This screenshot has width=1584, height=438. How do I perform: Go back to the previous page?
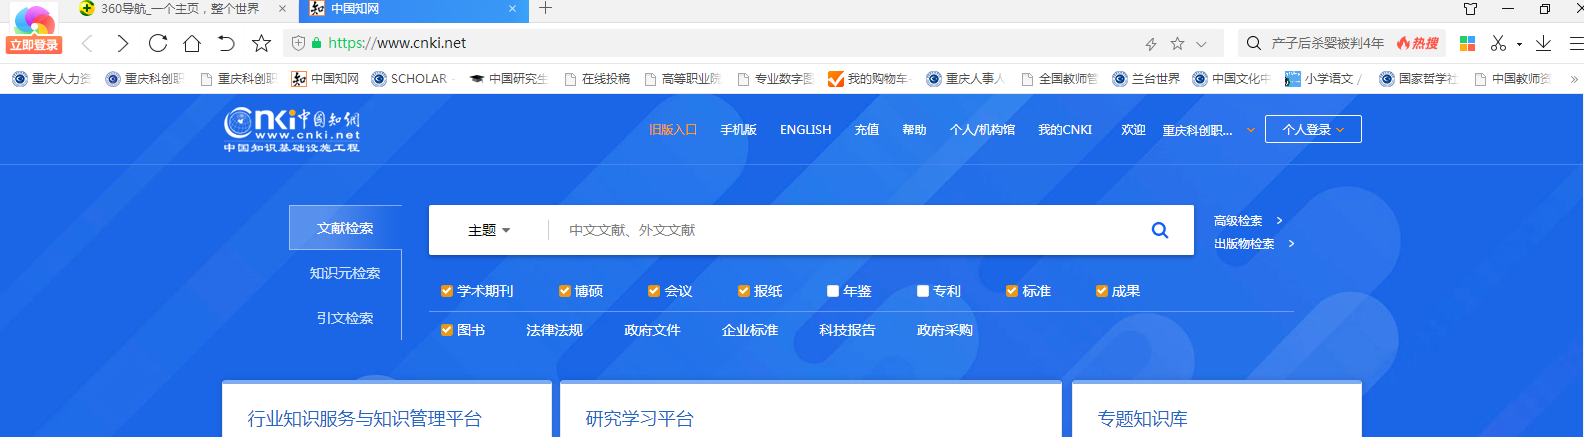pos(87,43)
